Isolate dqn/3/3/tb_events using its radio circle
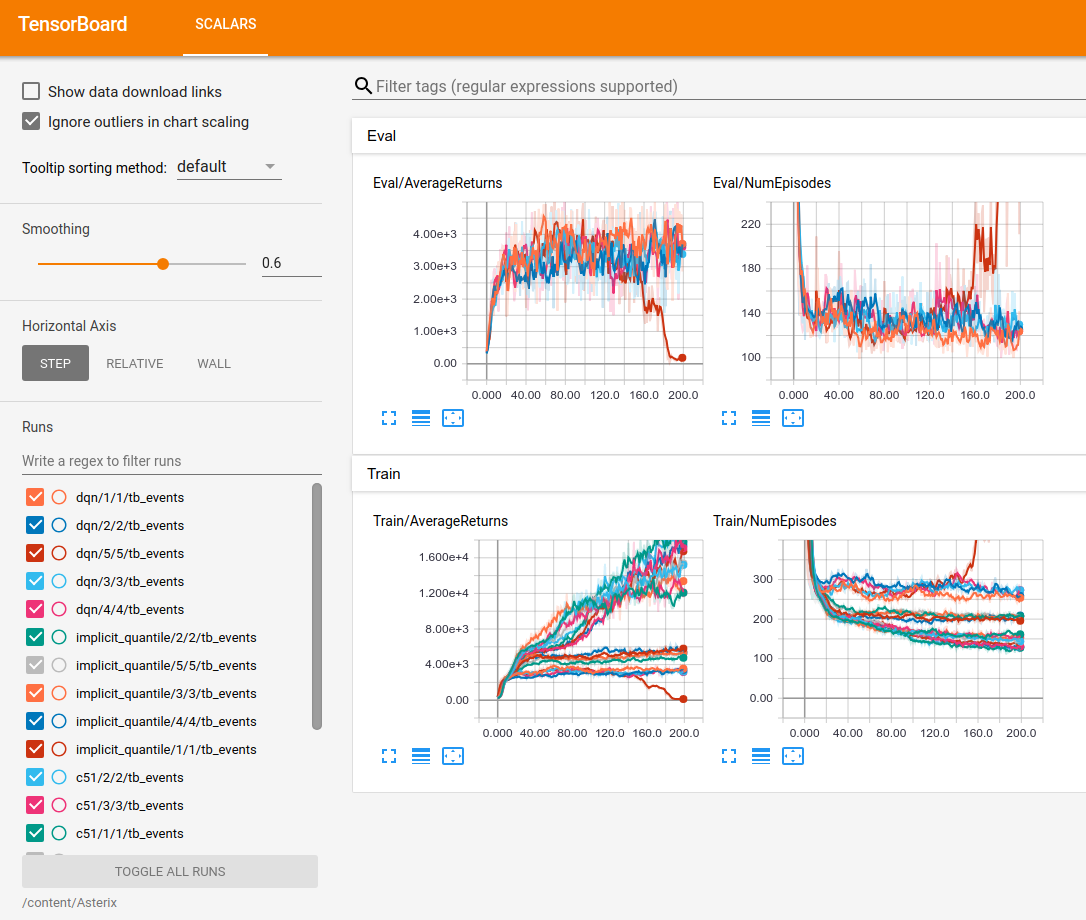The width and height of the screenshot is (1086, 920). [60, 581]
